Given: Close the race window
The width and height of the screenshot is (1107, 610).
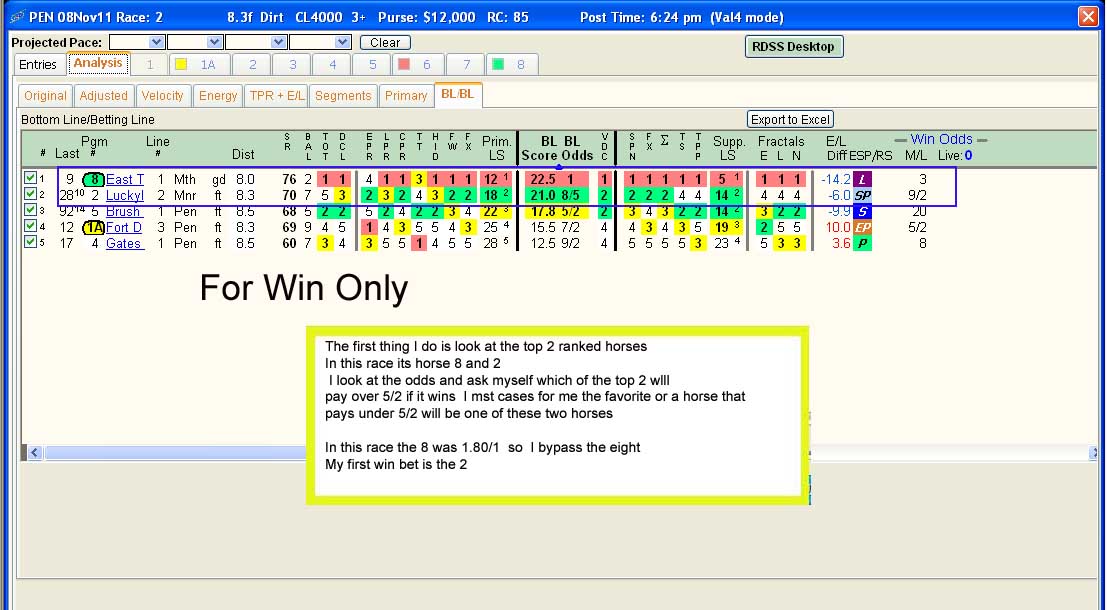Looking at the screenshot, I should click(x=1089, y=17).
